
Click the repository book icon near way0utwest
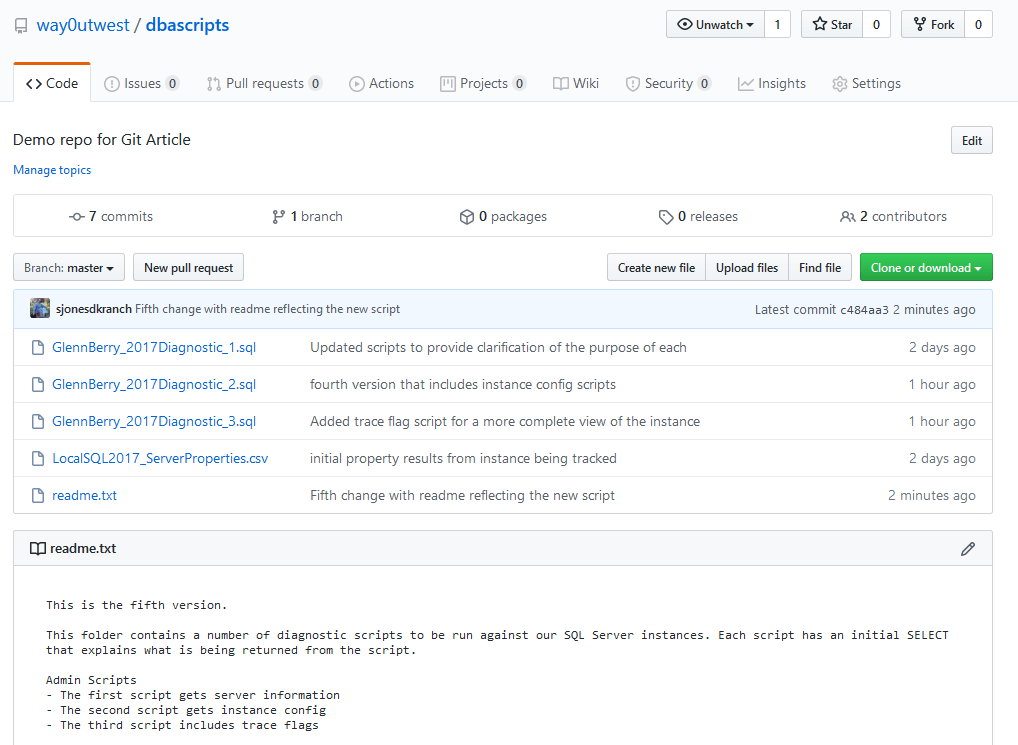point(21,26)
